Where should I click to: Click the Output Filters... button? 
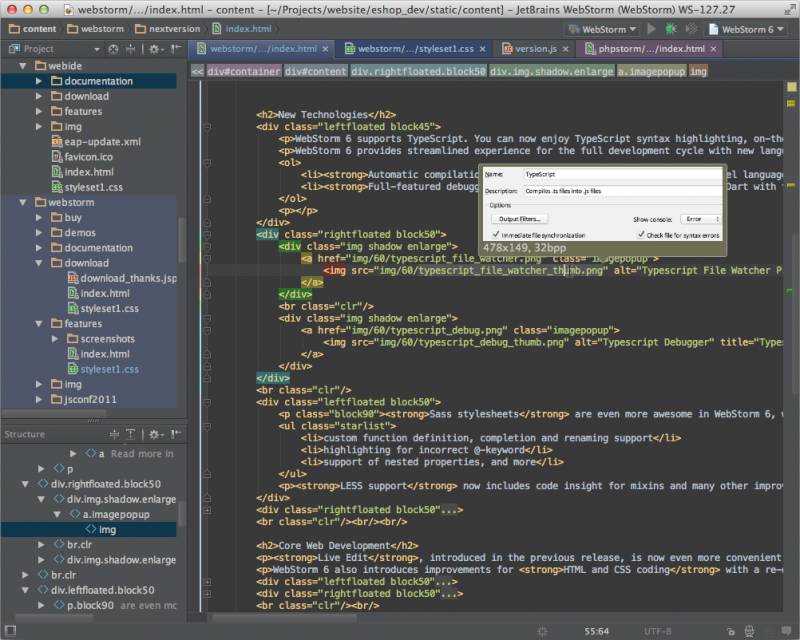click(518, 218)
